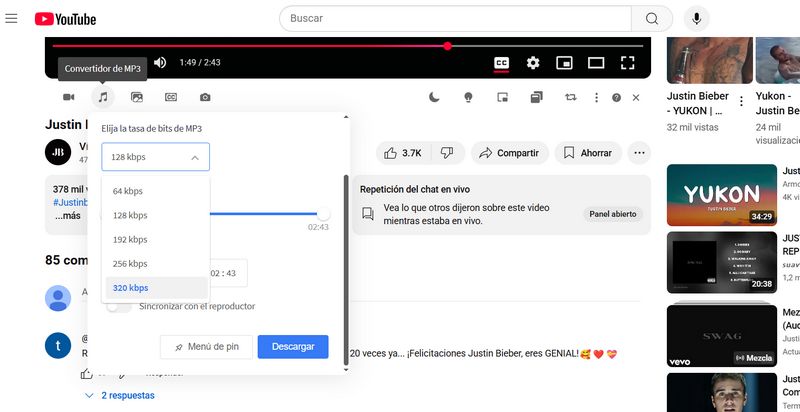800x412 pixels.
Task: Switch to the miniplayer
Action: pyautogui.click(x=564, y=63)
